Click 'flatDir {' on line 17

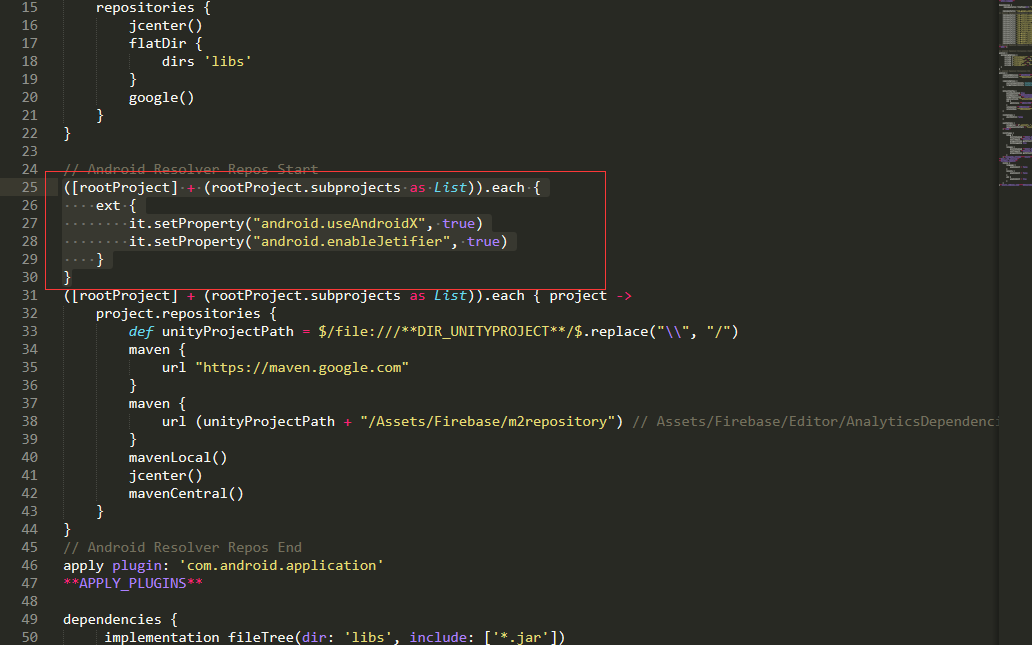click(x=166, y=43)
